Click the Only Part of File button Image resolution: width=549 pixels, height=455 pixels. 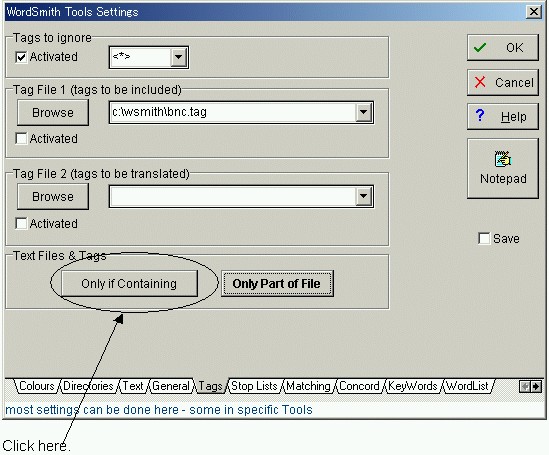[x=277, y=284]
